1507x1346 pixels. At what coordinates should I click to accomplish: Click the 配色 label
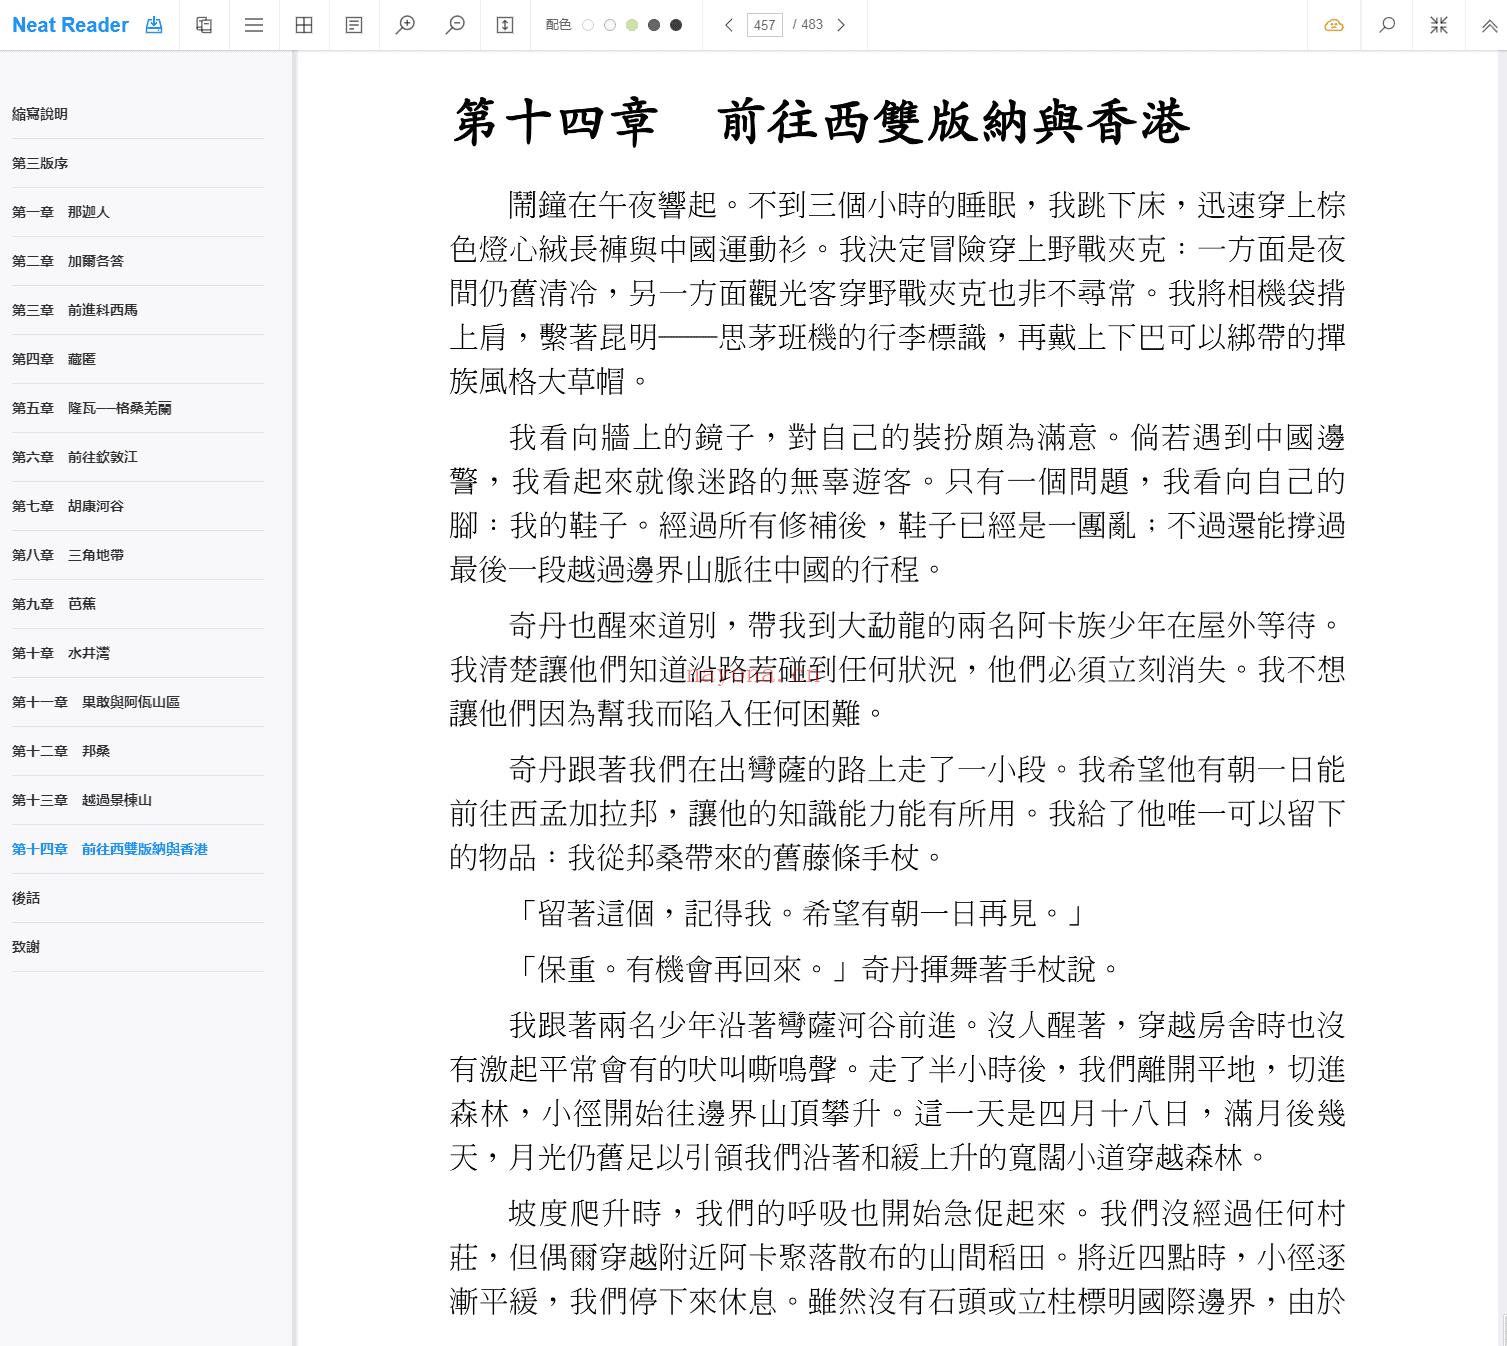pyautogui.click(x=558, y=25)
